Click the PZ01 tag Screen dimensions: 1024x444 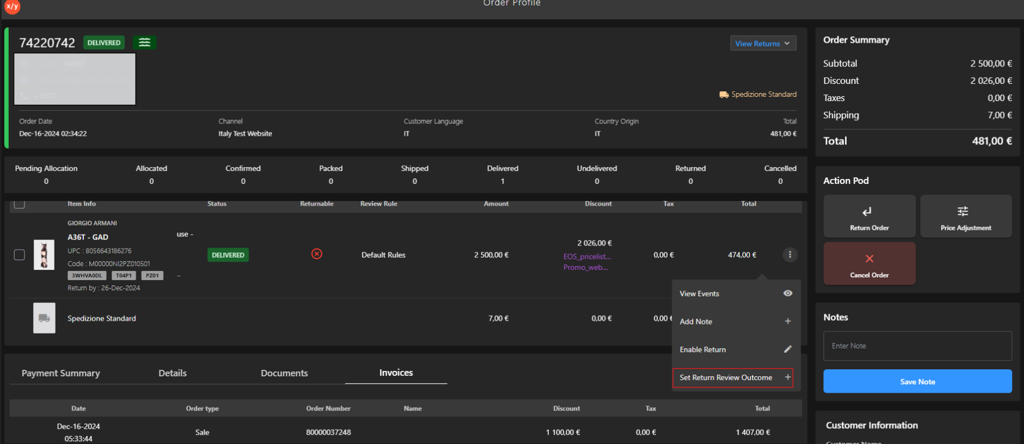click(x=152, y=276)
